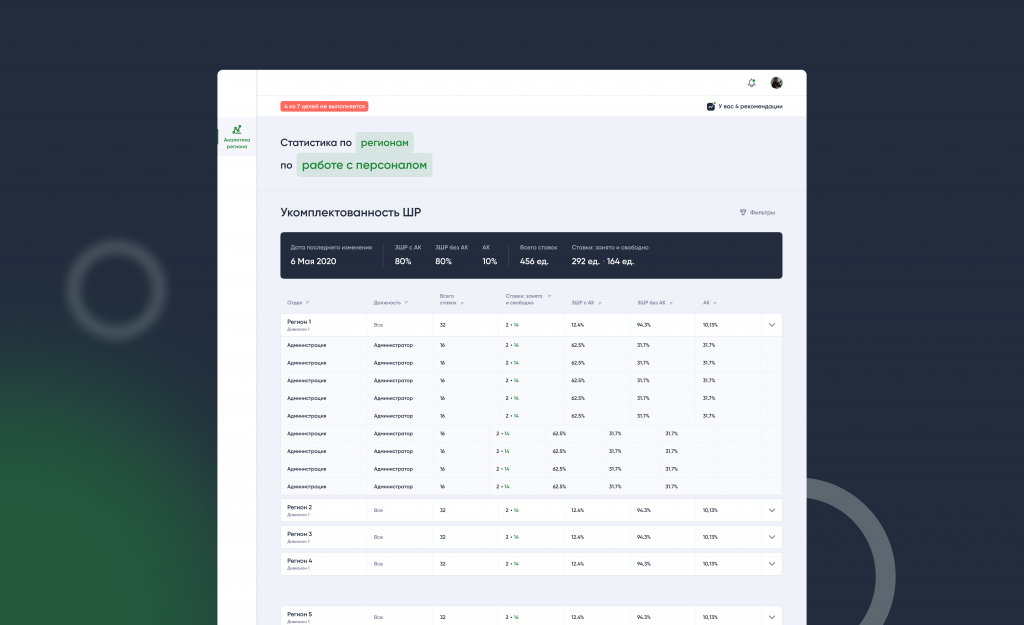This screenshot has height=625, width=1024.
Task: Open the recommendations chart icon
Action: [x=711, y=106]
